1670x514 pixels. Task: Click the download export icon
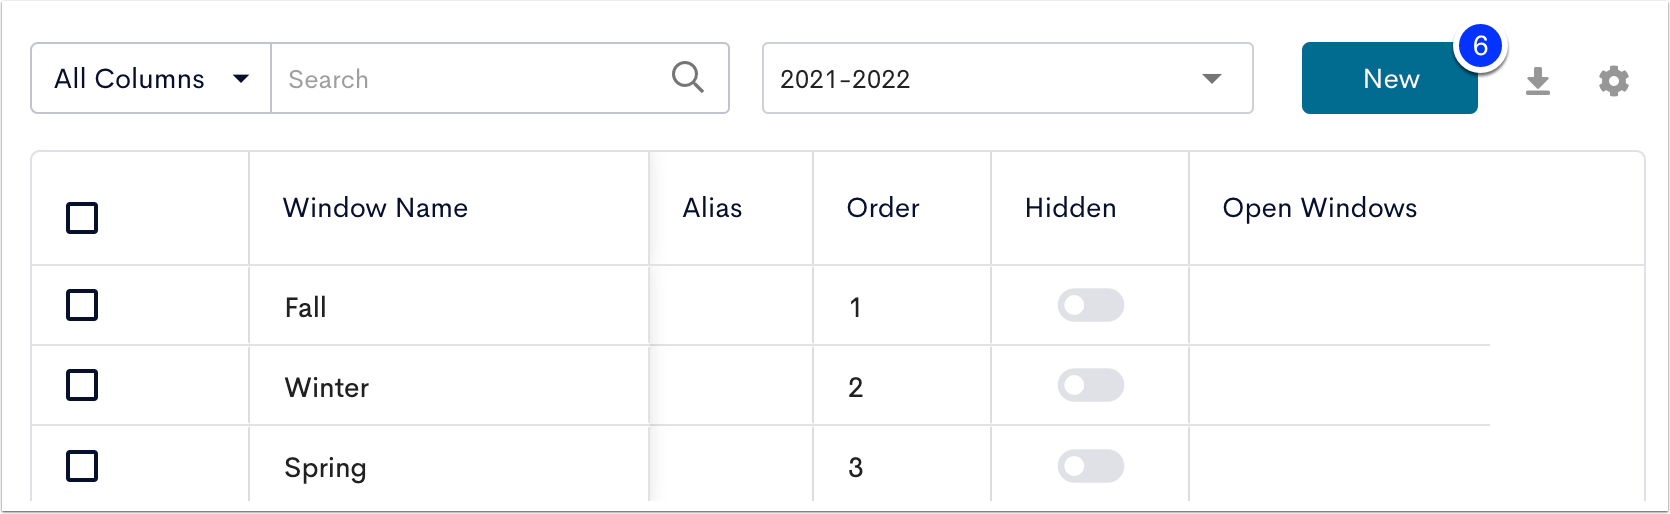pos(1538,81)
